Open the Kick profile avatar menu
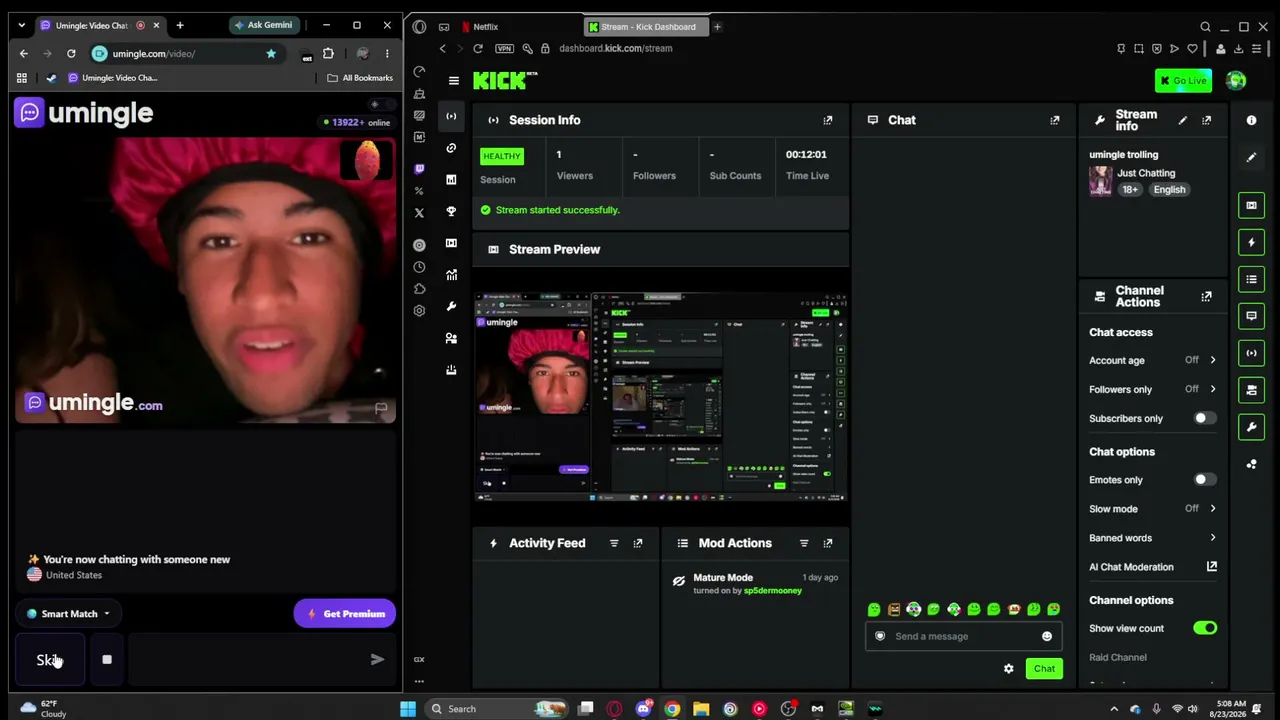 coord(1236,81)
